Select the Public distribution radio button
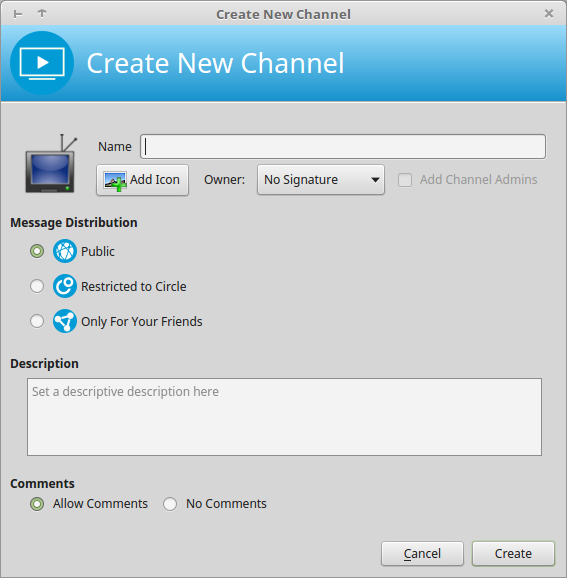Screen dimensions: 567x578 (x=37, y=251)
